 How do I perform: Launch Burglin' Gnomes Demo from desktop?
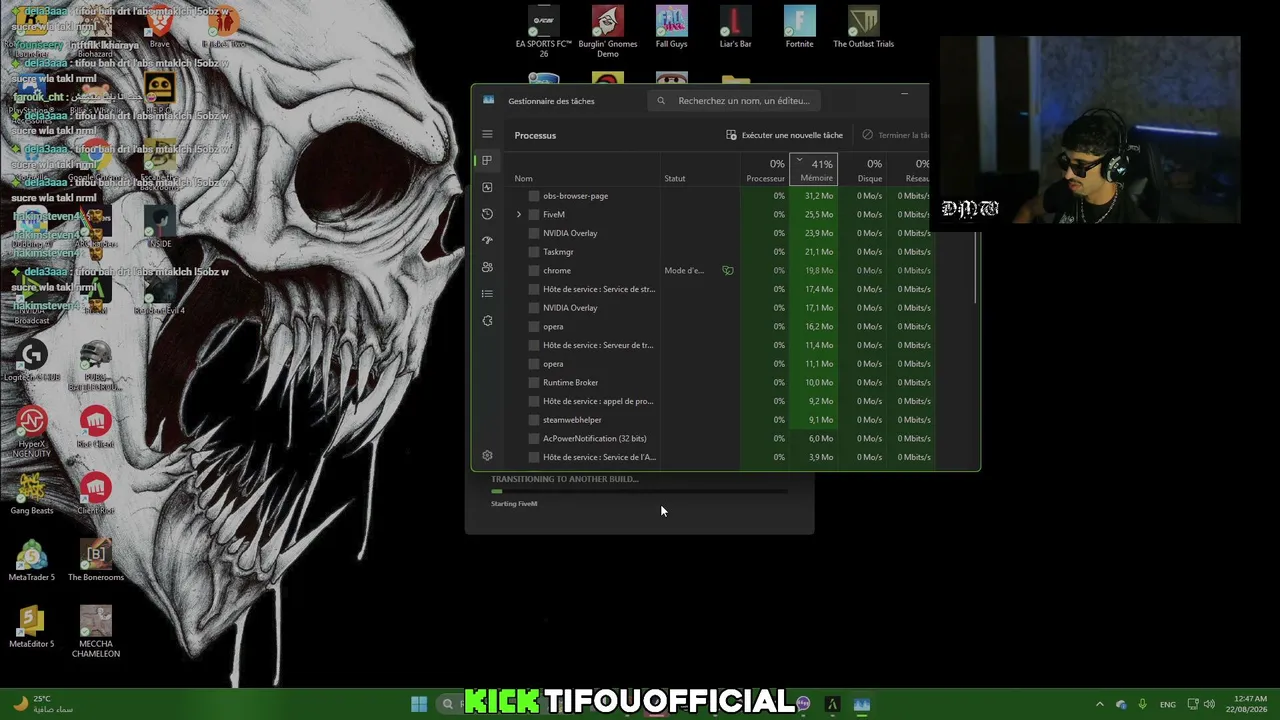608,32
